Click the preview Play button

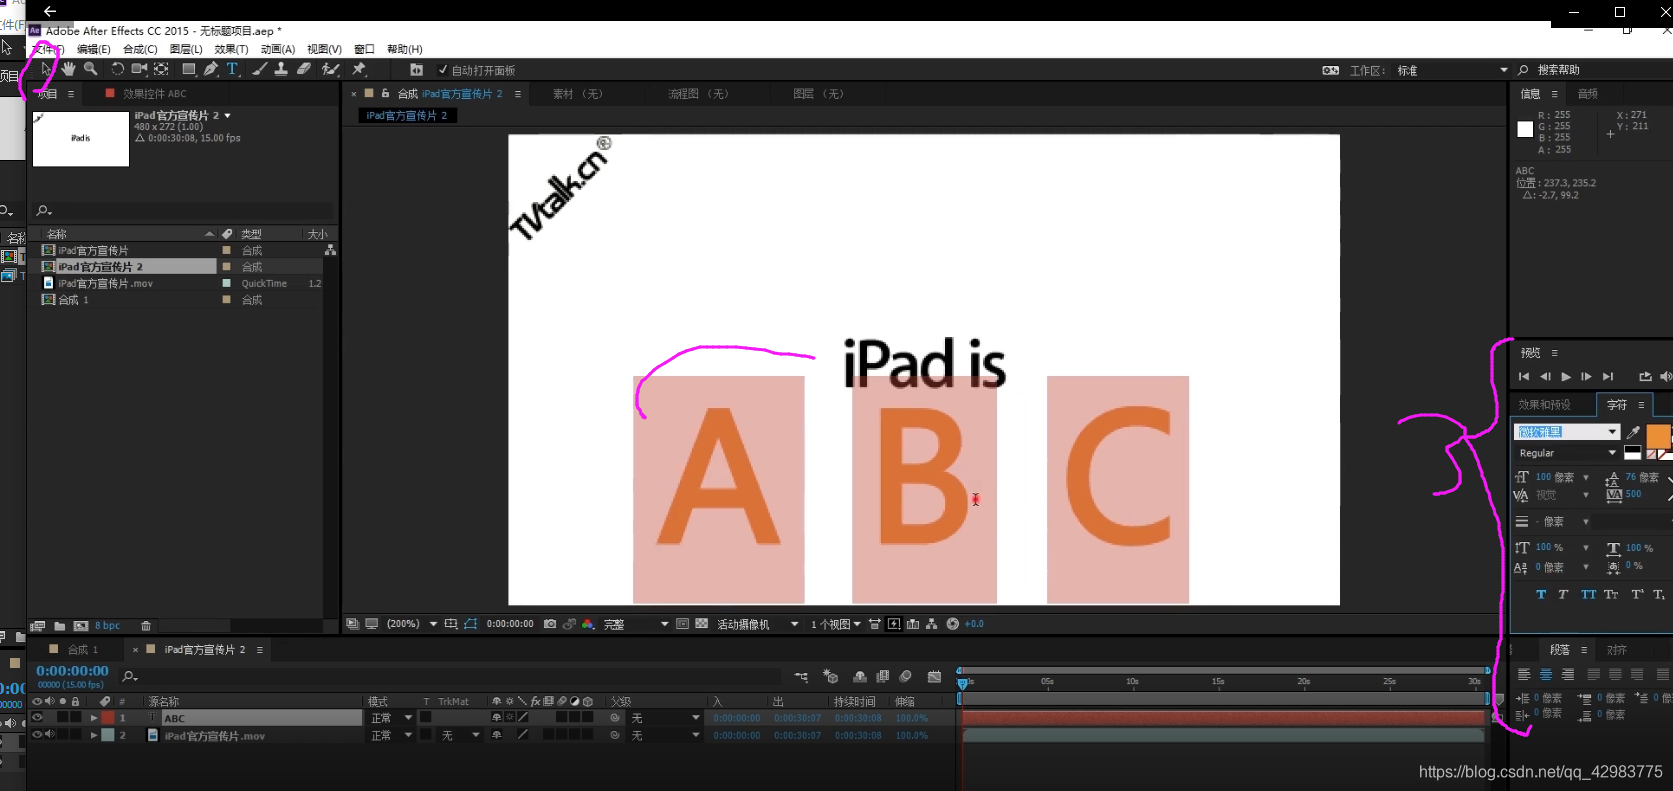tap(1566, 377)
